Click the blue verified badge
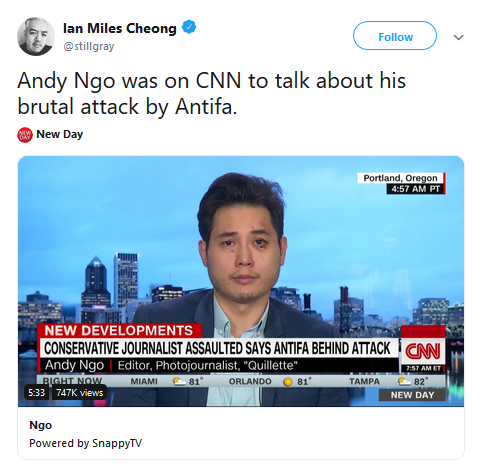Screen dimensions: 489x464 click(189, 27)
